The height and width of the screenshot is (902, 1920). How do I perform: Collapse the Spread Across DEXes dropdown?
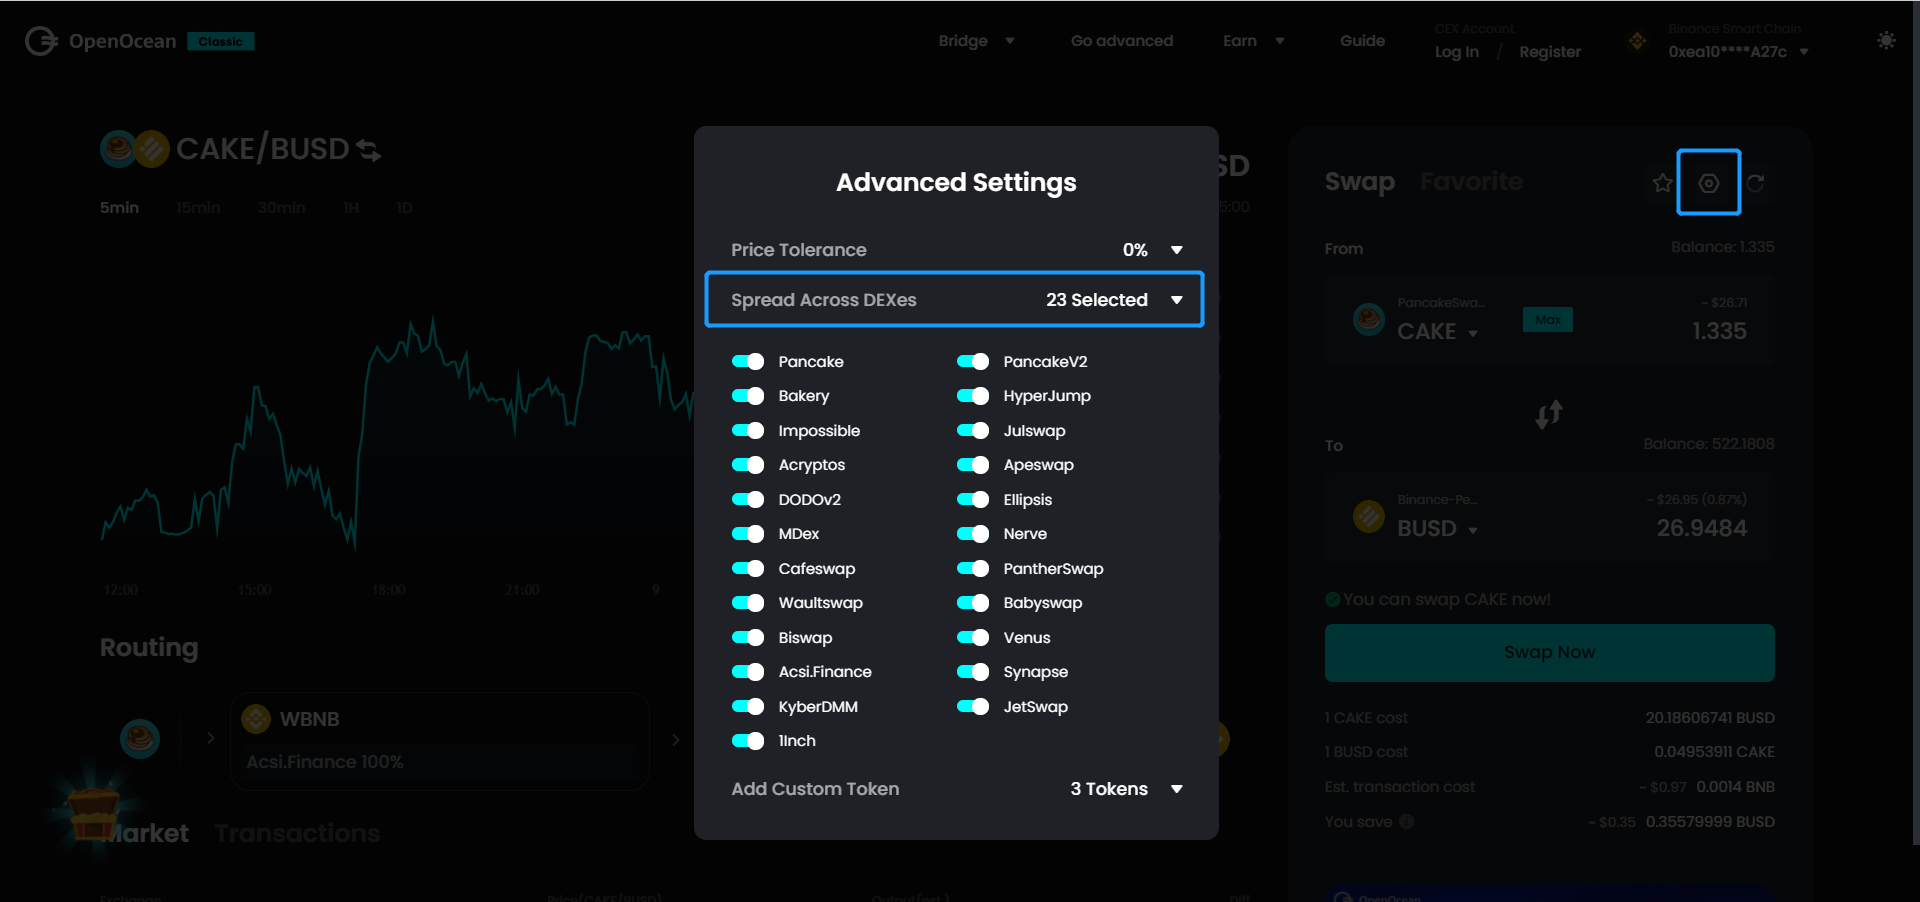1177,300
